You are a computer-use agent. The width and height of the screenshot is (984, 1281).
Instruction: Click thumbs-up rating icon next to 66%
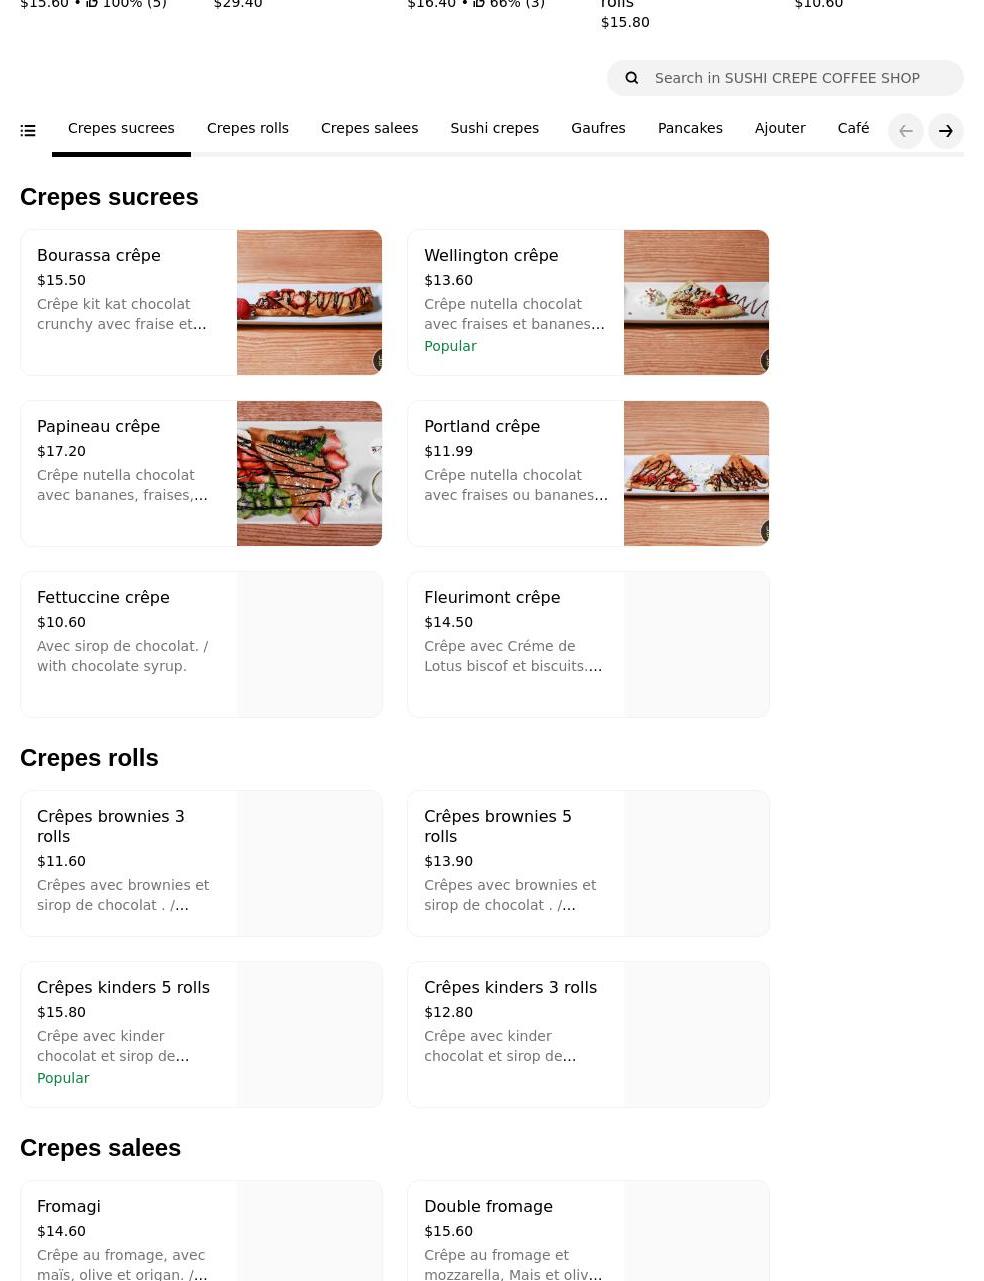(479, 4)
